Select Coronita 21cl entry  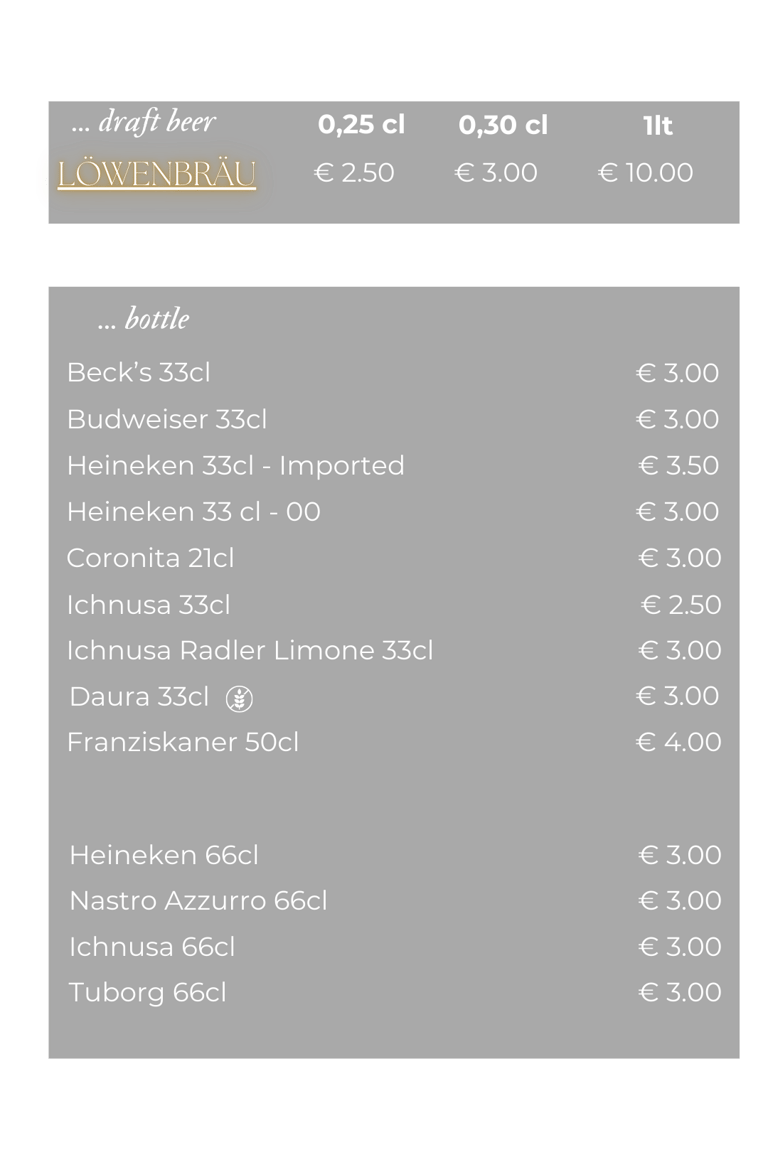tap(150, 558)
